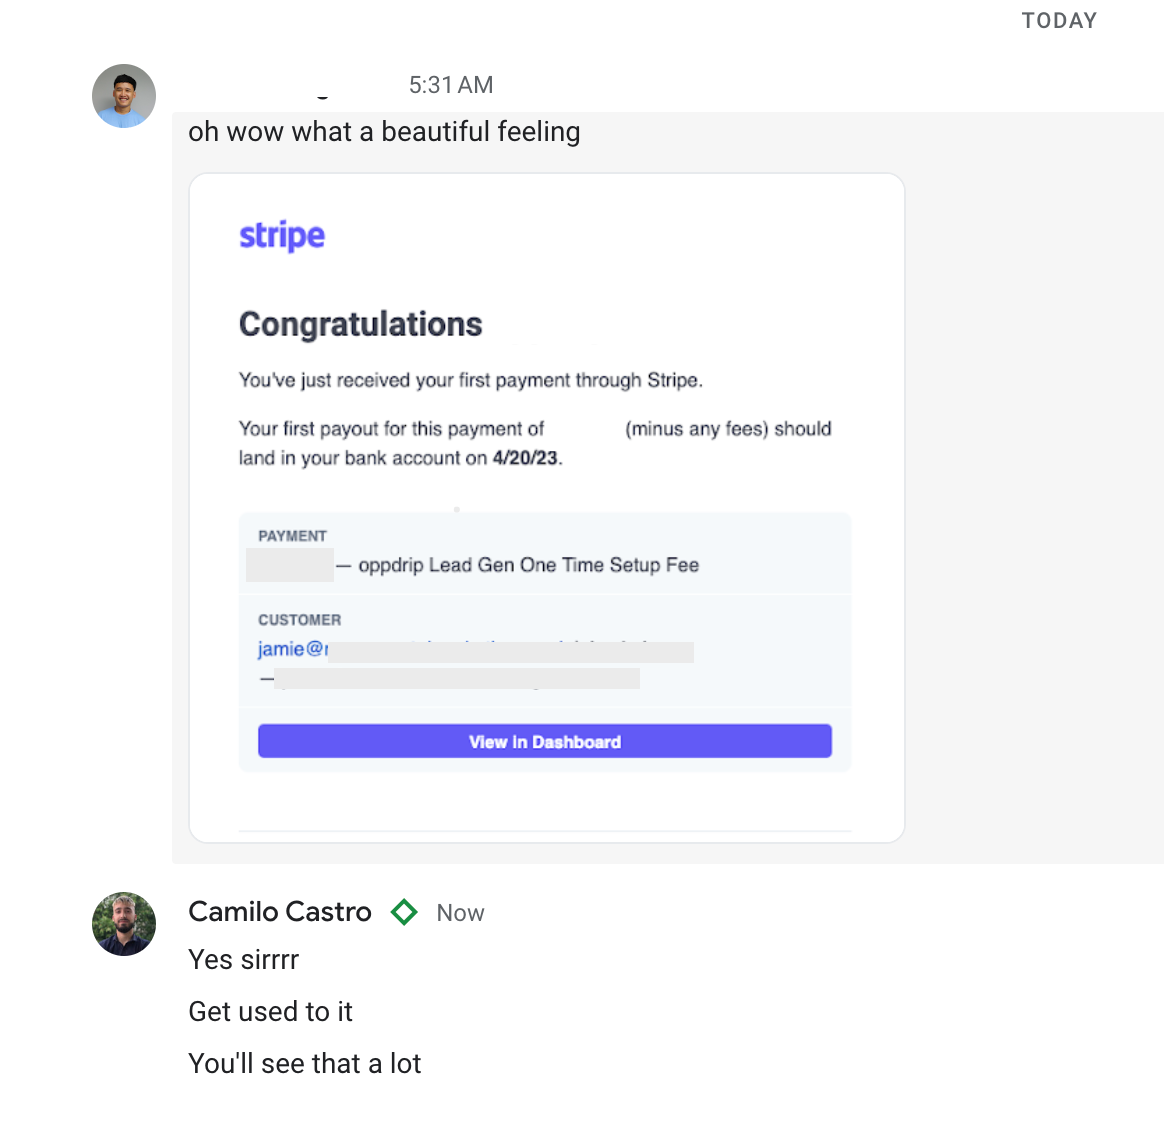Select the message 'oh wow what a beautiful feeling'
The image size is (1164, 1126).
tap(385, 132)
